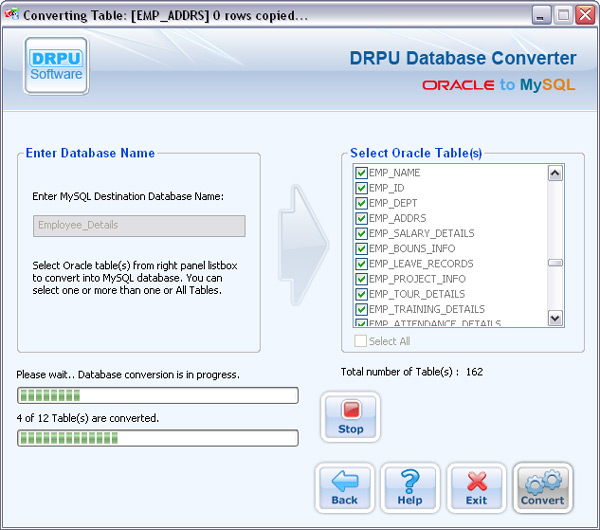The width and height of the screenshot is (600, 530).
Task: Go back with the Back arrow button
Action: tap(344, 488)
